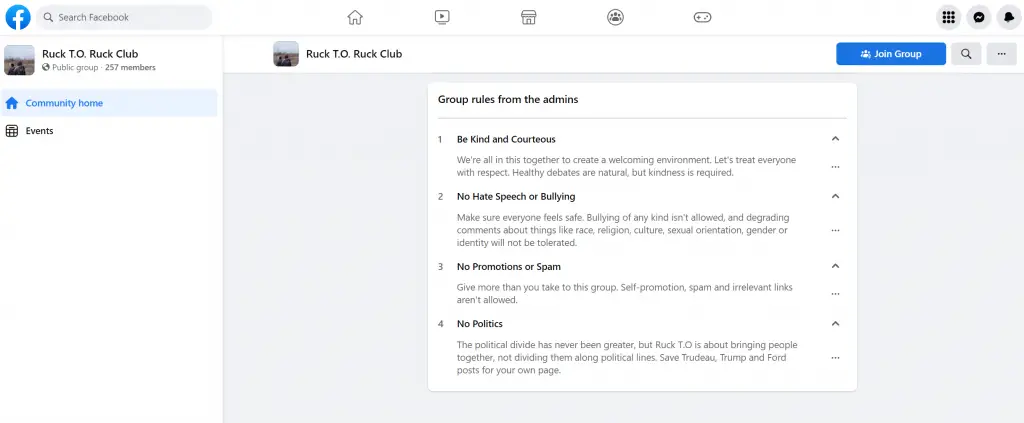Click the No Promotions or Spam heading
This screenshot has height=423, width=1024.
[x=509, y=266]
